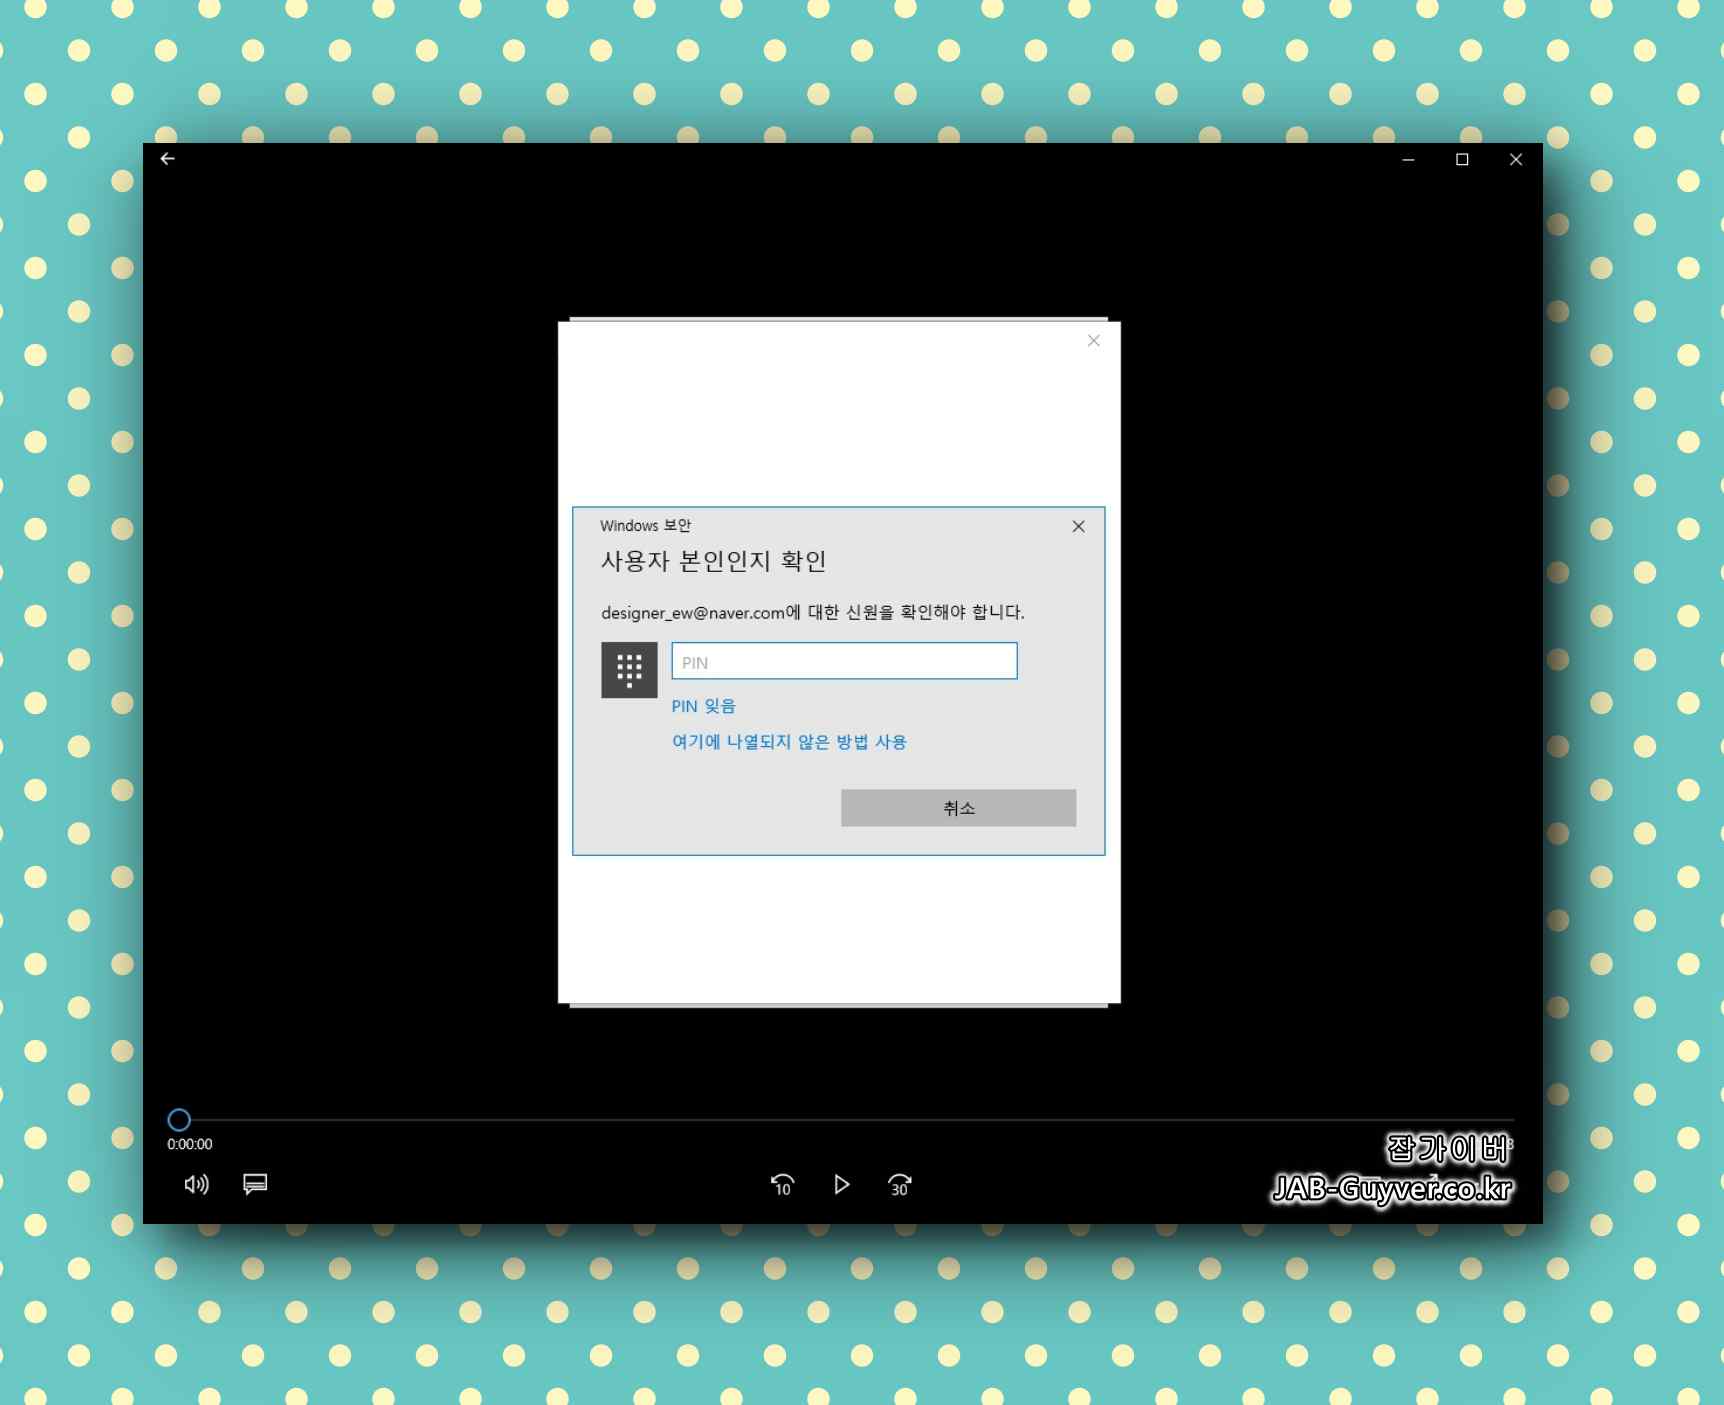Click the PIN keypad icon
Image resolution: width=1724 pixels, height=1405 pixels.
[629, 670]
